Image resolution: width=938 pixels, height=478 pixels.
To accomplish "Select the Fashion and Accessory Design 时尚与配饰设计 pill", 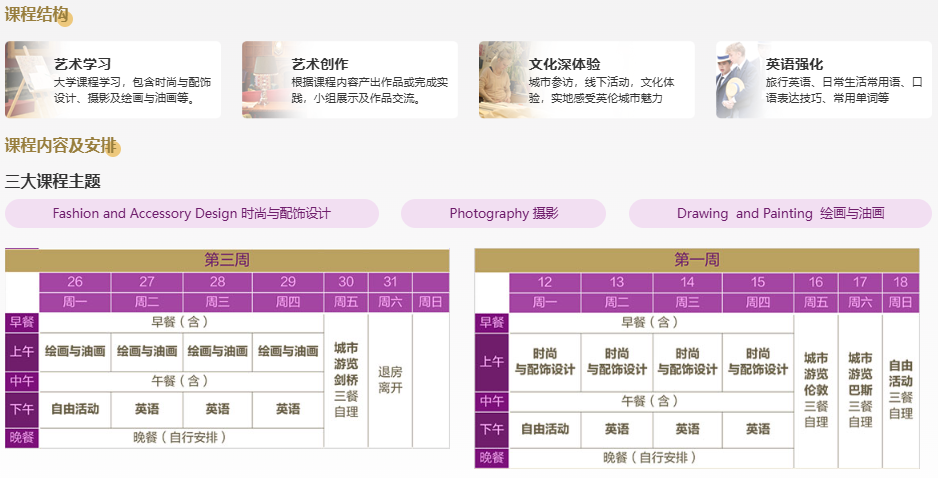I will [191, 214].
